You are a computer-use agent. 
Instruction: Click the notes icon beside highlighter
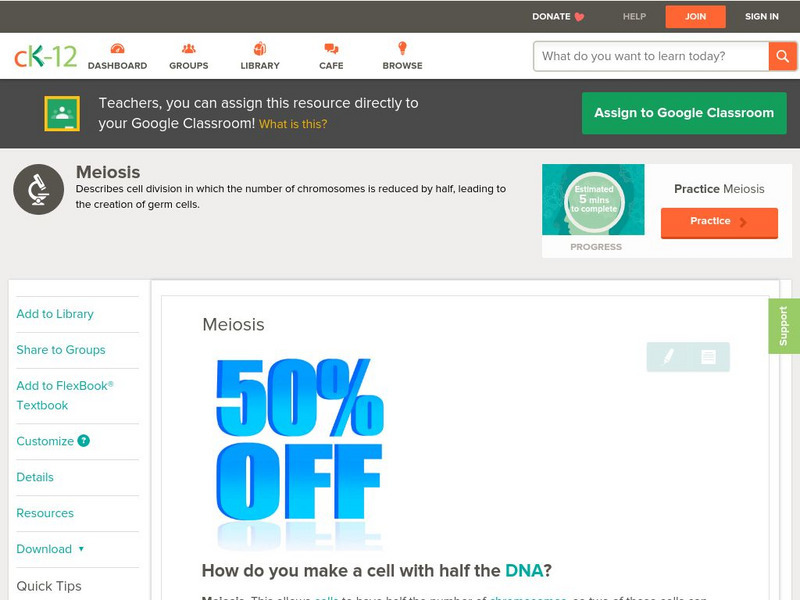coord(708,357)
